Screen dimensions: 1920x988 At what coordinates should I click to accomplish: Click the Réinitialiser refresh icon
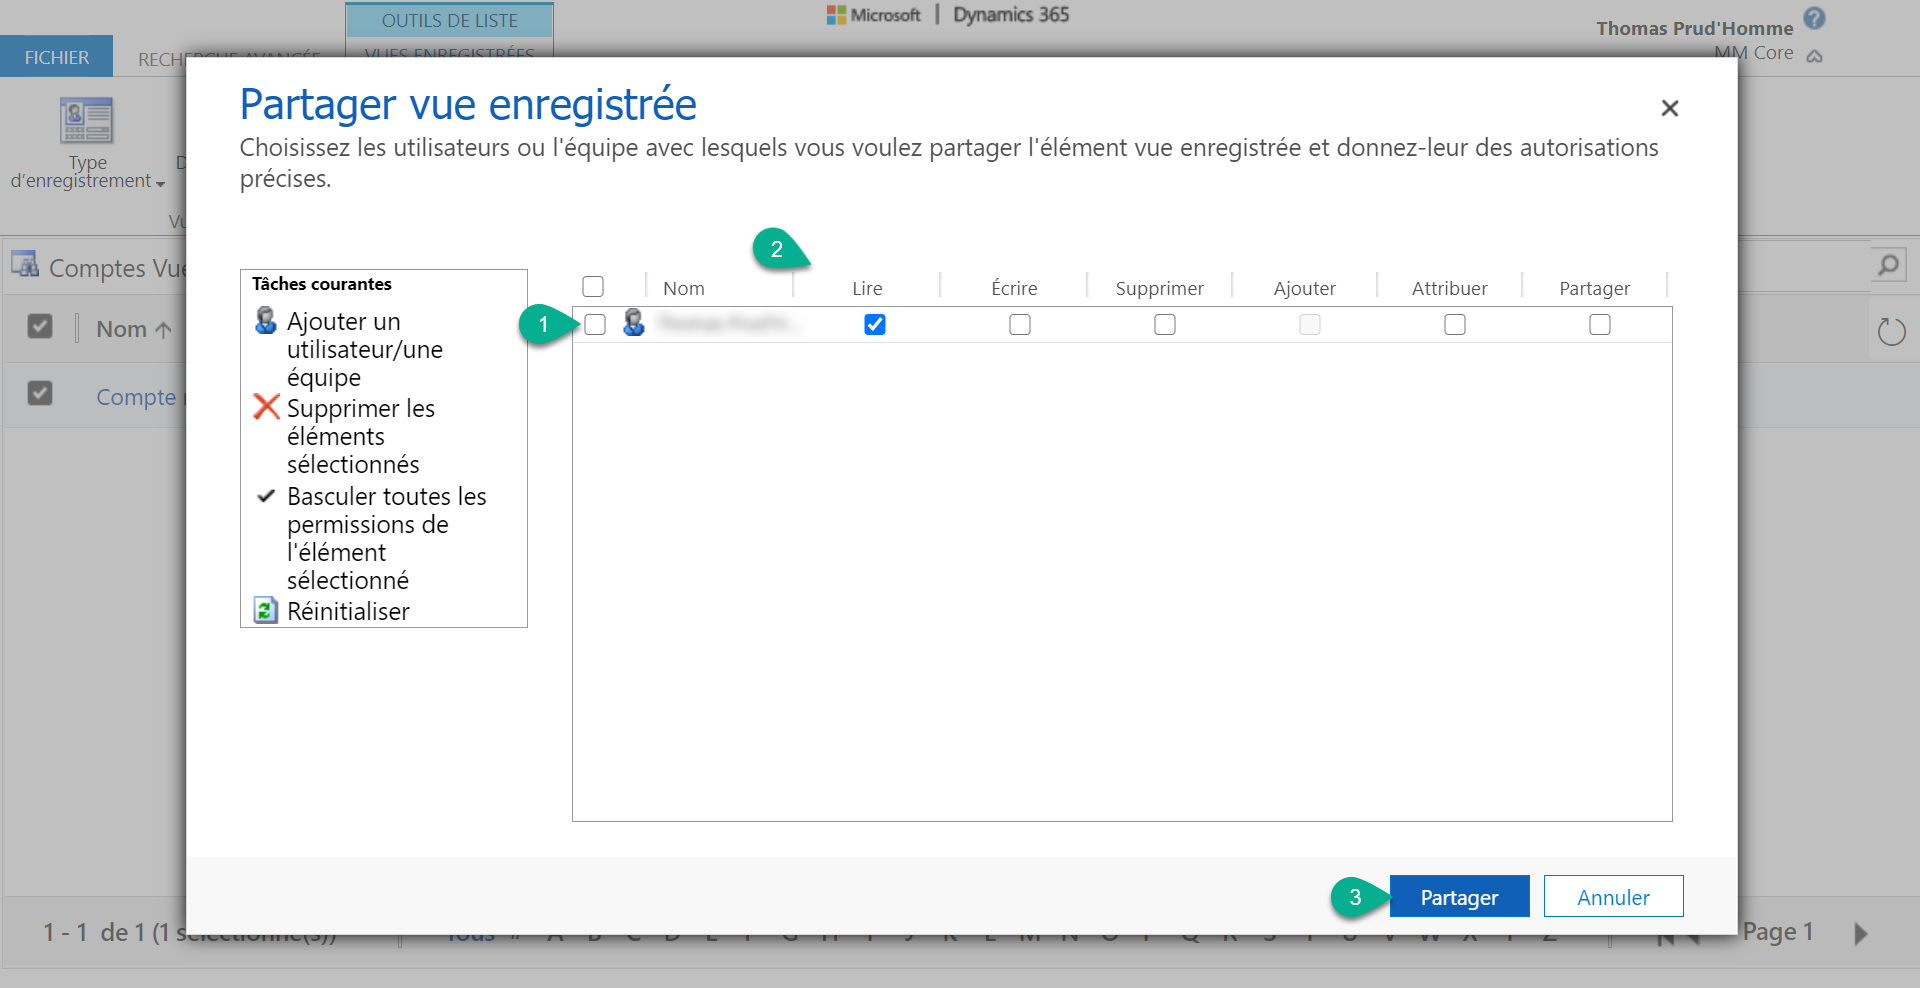(265, 610)
